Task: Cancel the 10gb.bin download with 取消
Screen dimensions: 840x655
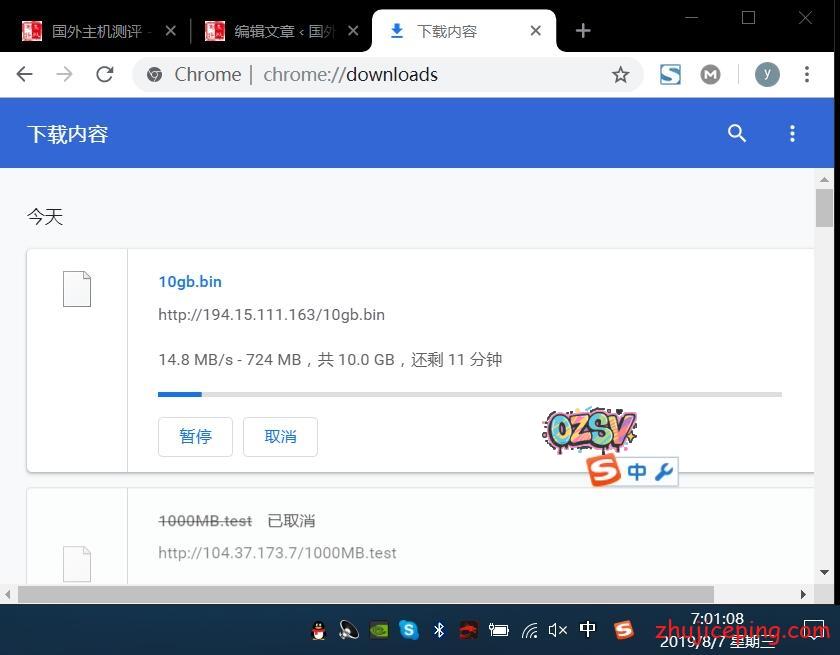Action: [x=280, y=437]
